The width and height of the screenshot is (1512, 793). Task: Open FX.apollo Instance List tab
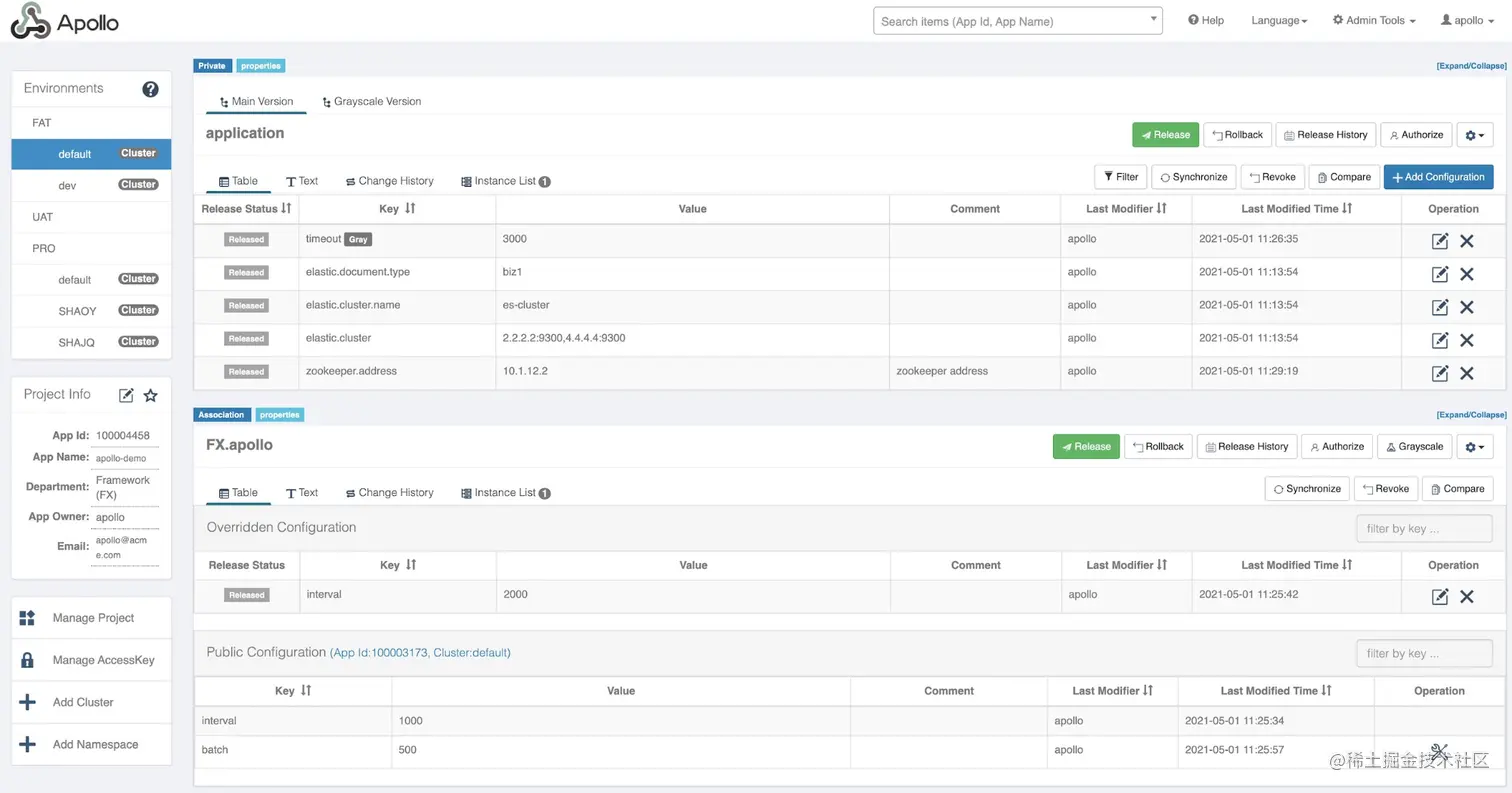pos(506,492)
